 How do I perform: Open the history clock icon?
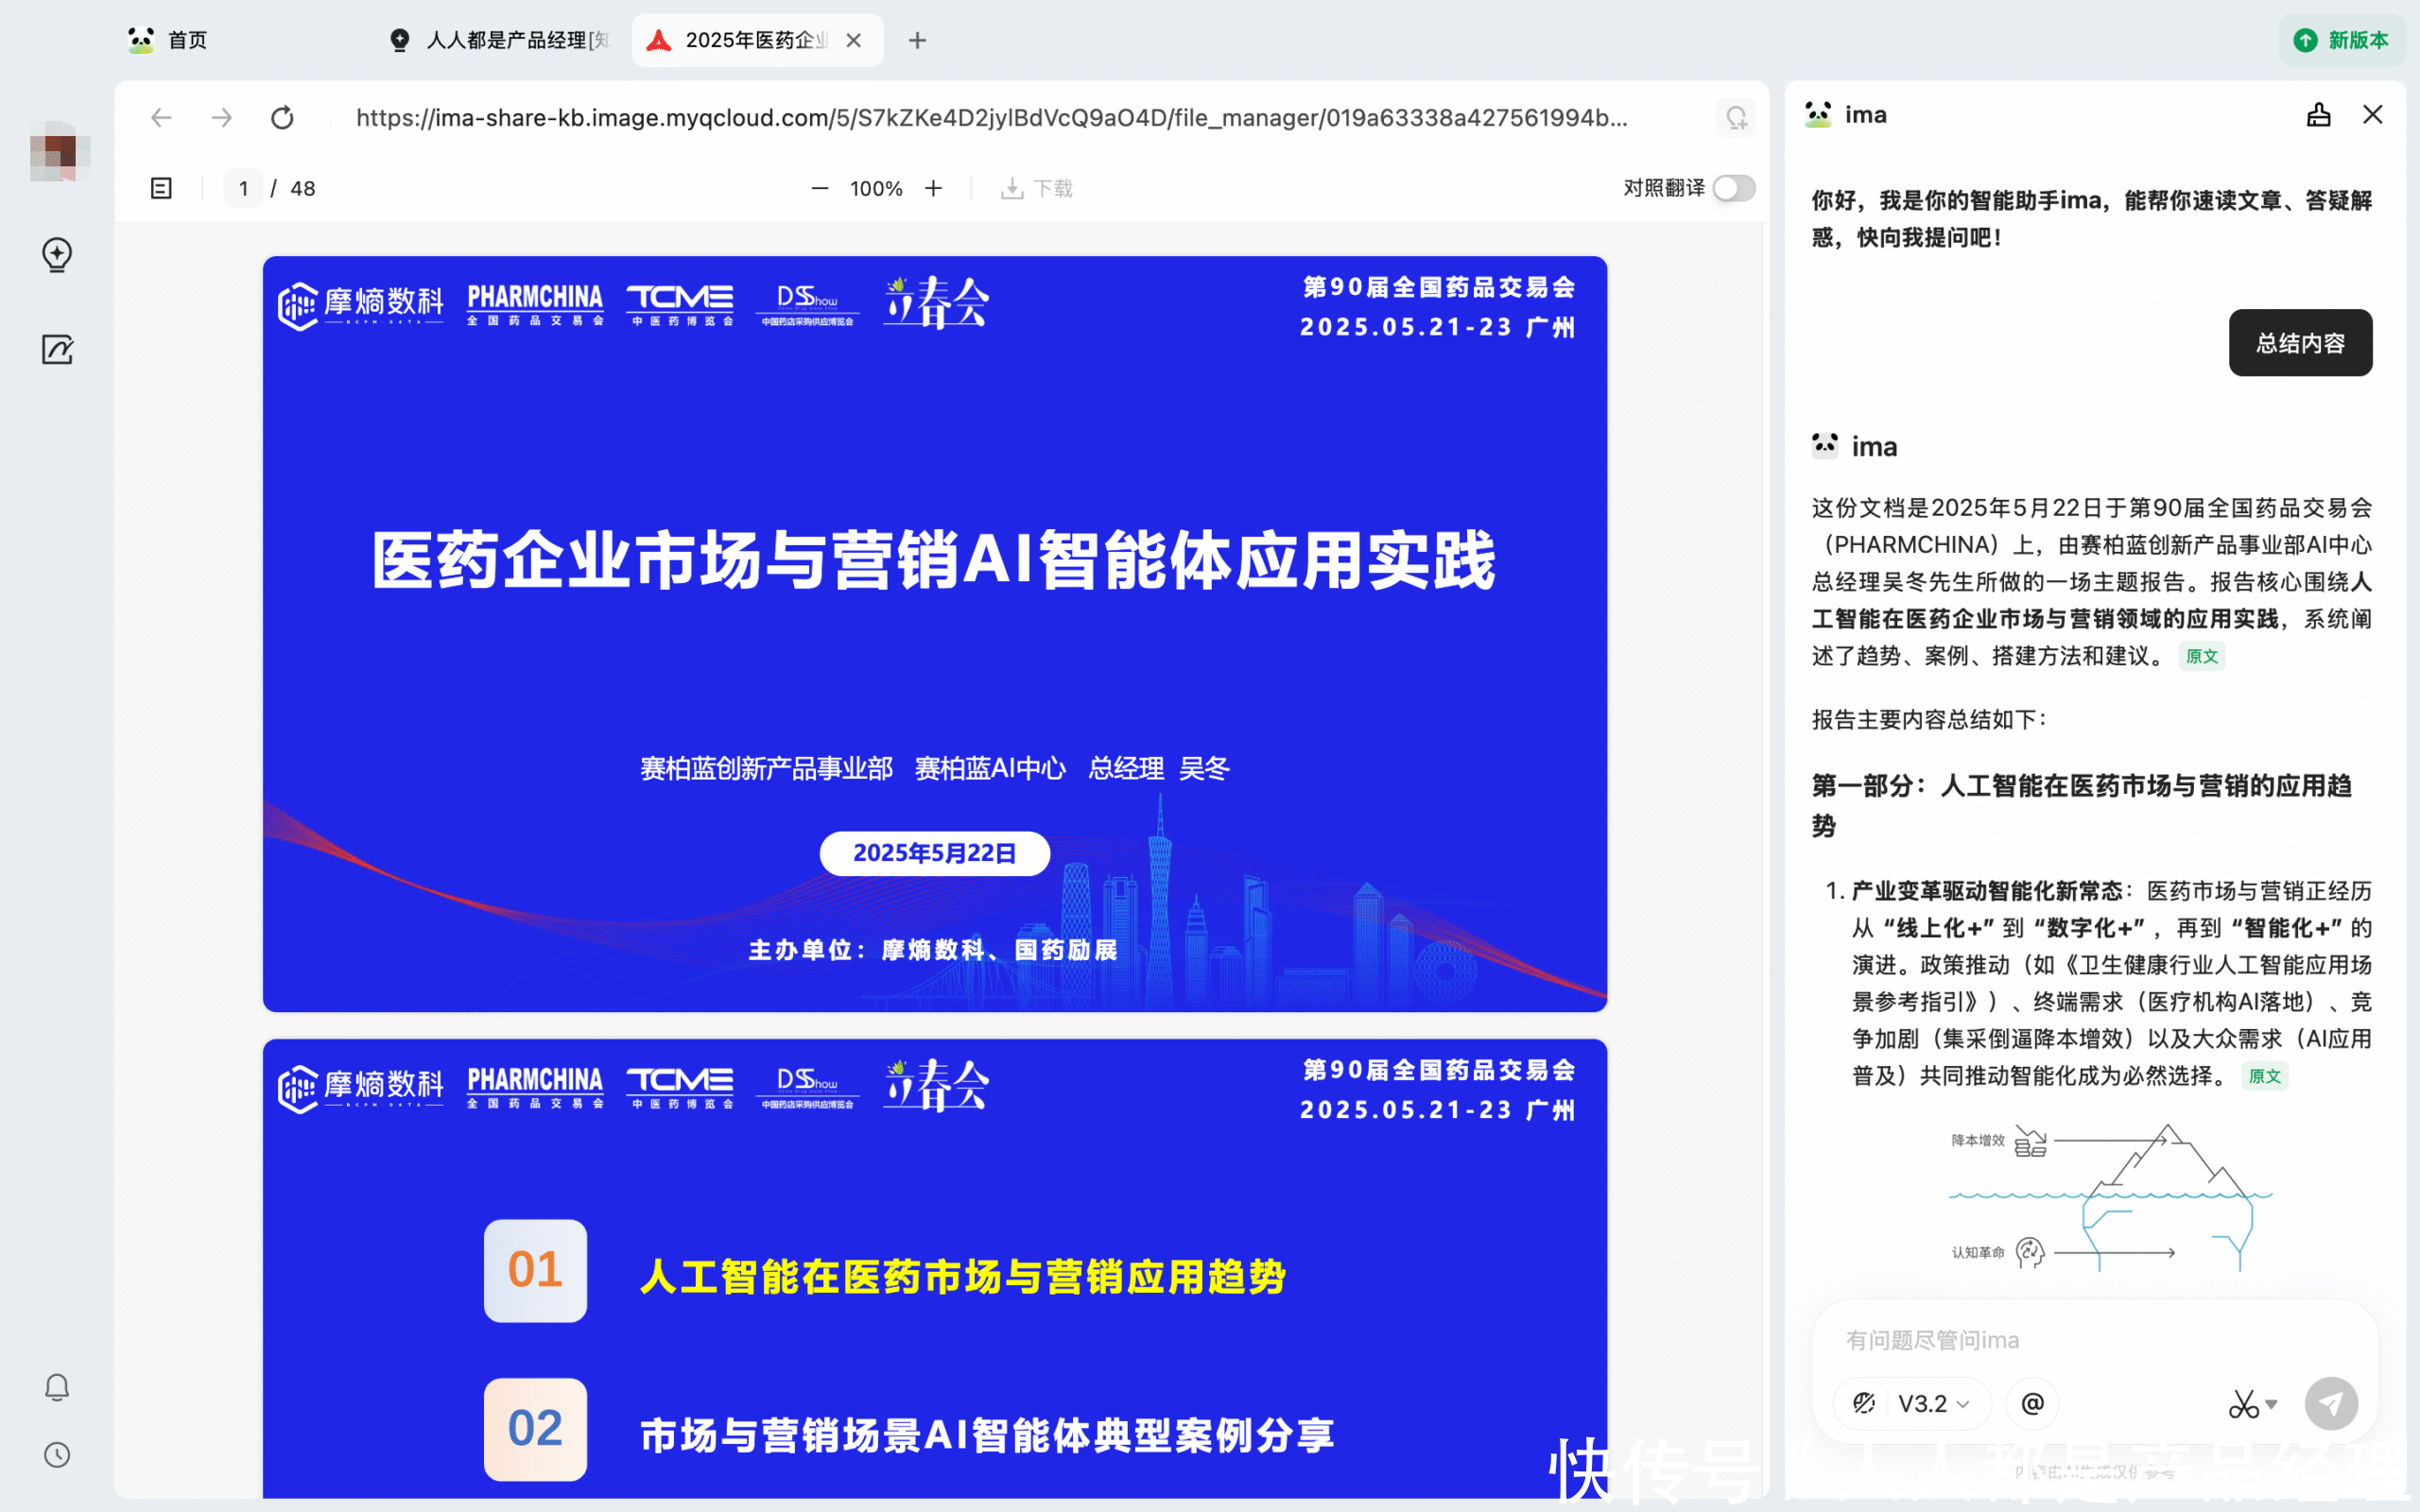click(x=57, y=1454)
